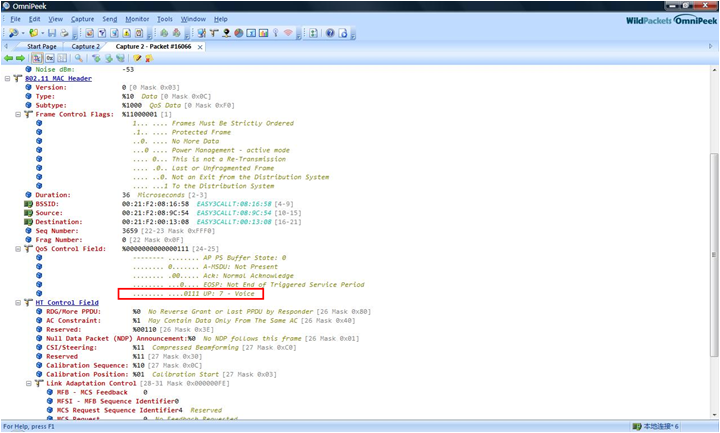The width and height of the screenshot is (720, 433).
Task: Open the New Capture dropdown arrow
Action: (23, 34)
